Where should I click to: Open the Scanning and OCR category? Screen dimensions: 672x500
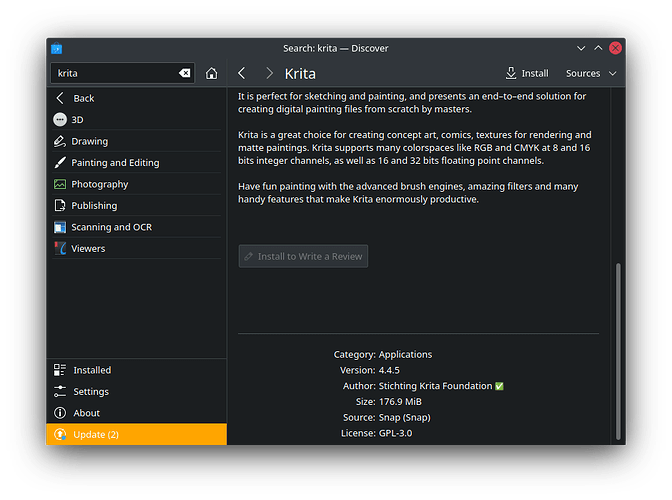(137, 227)
